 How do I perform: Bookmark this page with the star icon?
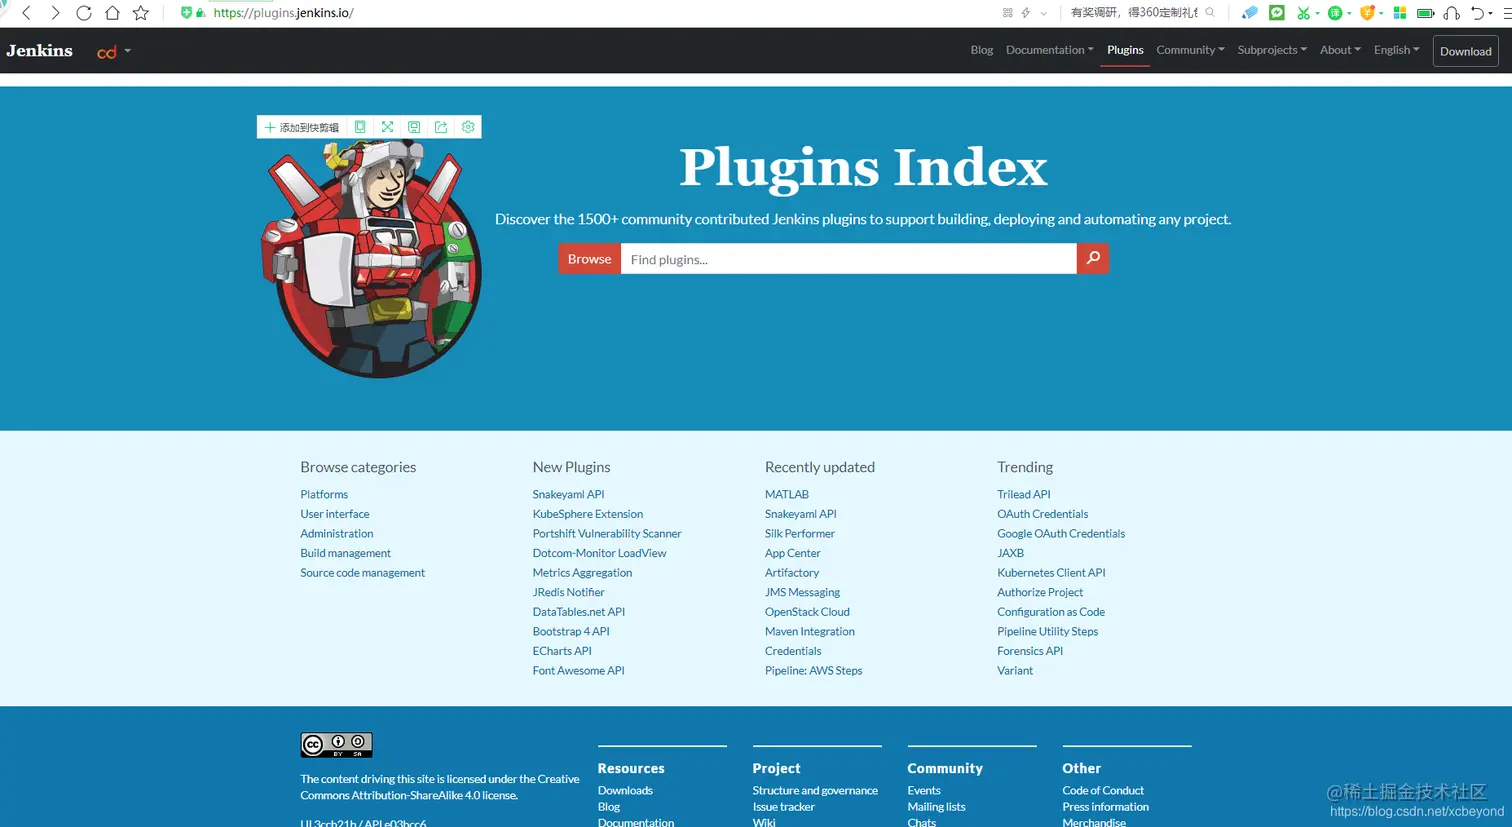click(x=141, y=13)
